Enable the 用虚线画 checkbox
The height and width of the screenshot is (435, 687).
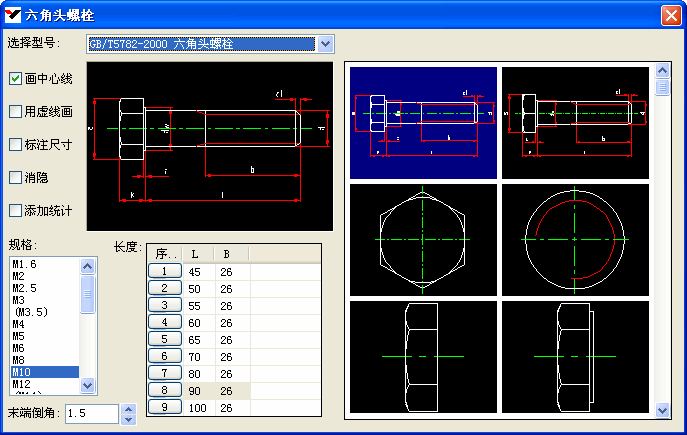[x=15, y=111]
